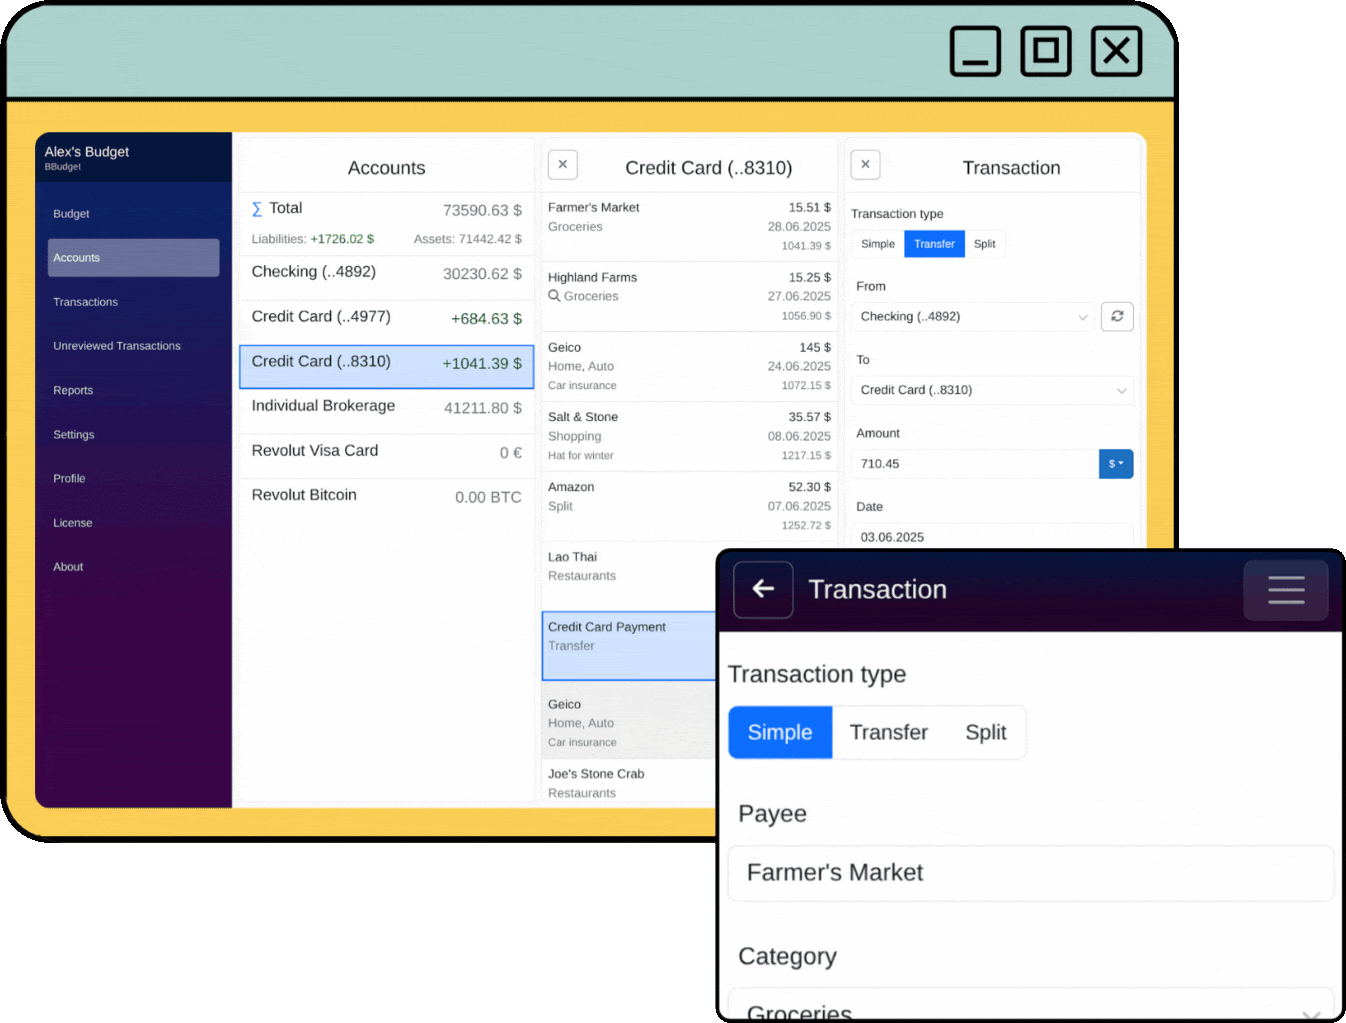This screenshot has width=1346, height=1023.
Task: Expand the Category selector showing Groceries
Action: [x=1030, y=1008]
